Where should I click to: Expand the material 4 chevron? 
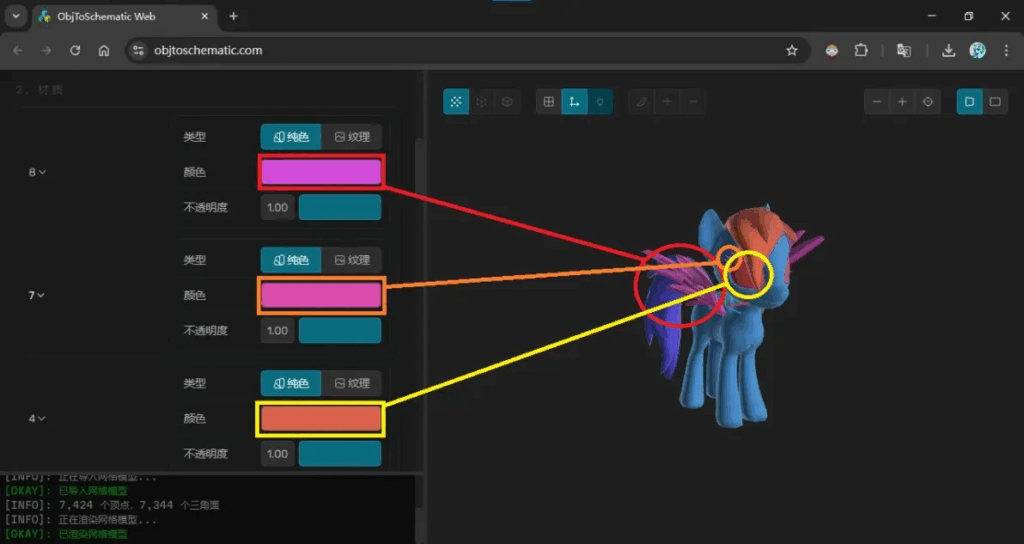click(42, 419)
